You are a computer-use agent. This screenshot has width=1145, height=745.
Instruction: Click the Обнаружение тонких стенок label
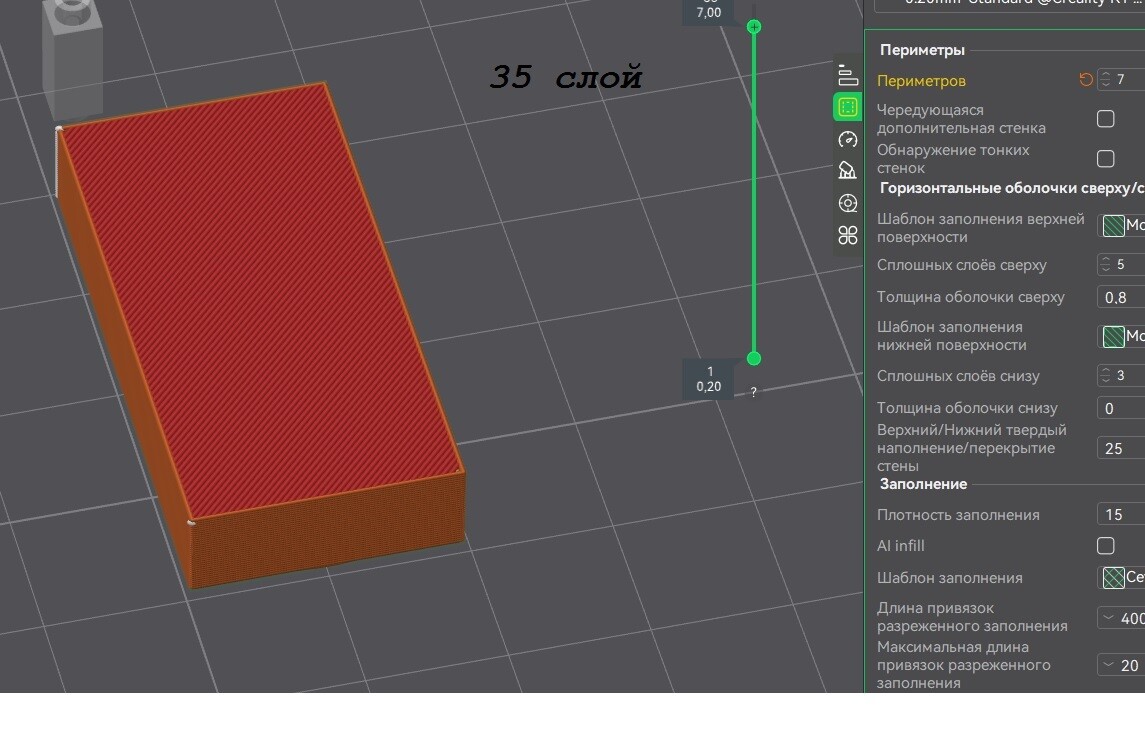(x=953, y=158)
